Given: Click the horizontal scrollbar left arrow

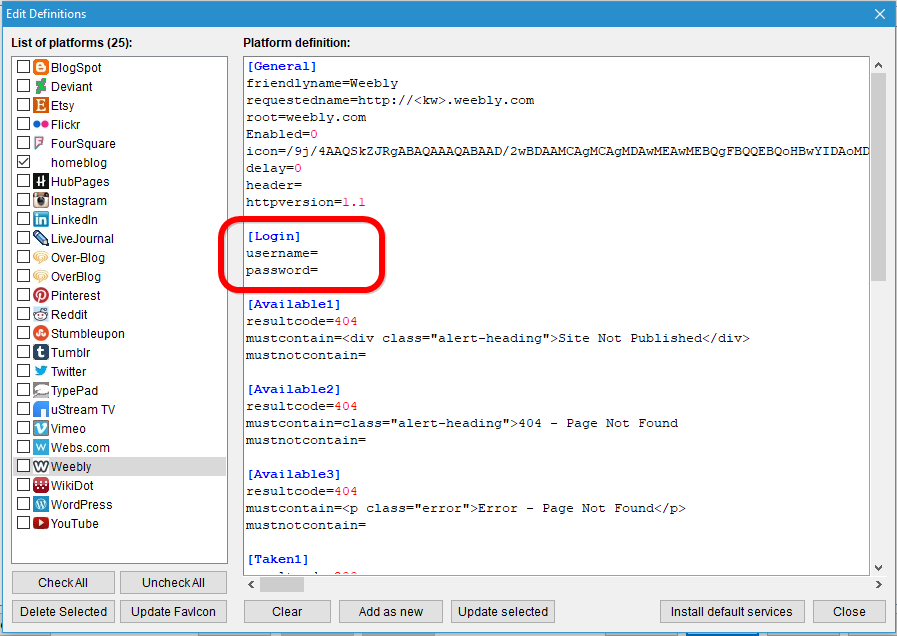Looking at the screenshot, I should [251, 585].
